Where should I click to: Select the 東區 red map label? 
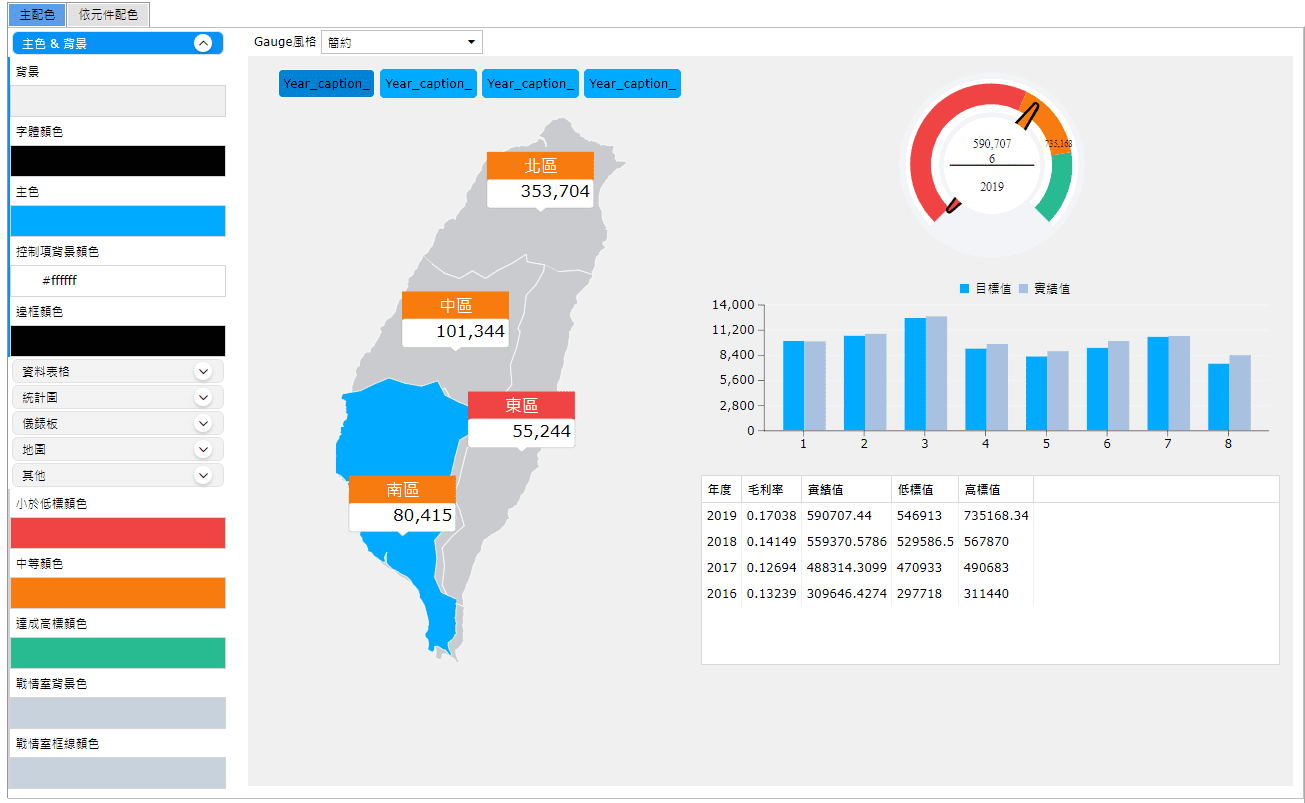pos(521,405)
